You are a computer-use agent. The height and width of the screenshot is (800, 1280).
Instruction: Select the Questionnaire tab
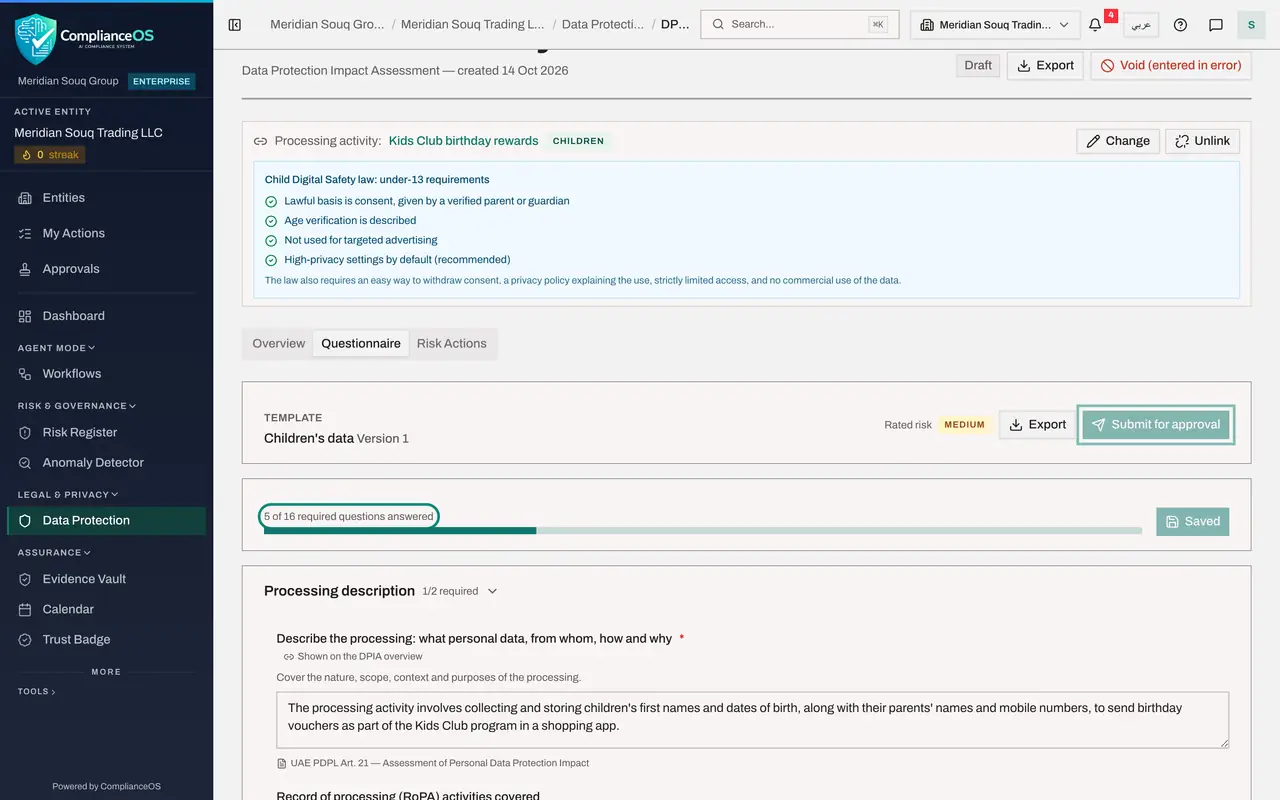pos(361,343)
